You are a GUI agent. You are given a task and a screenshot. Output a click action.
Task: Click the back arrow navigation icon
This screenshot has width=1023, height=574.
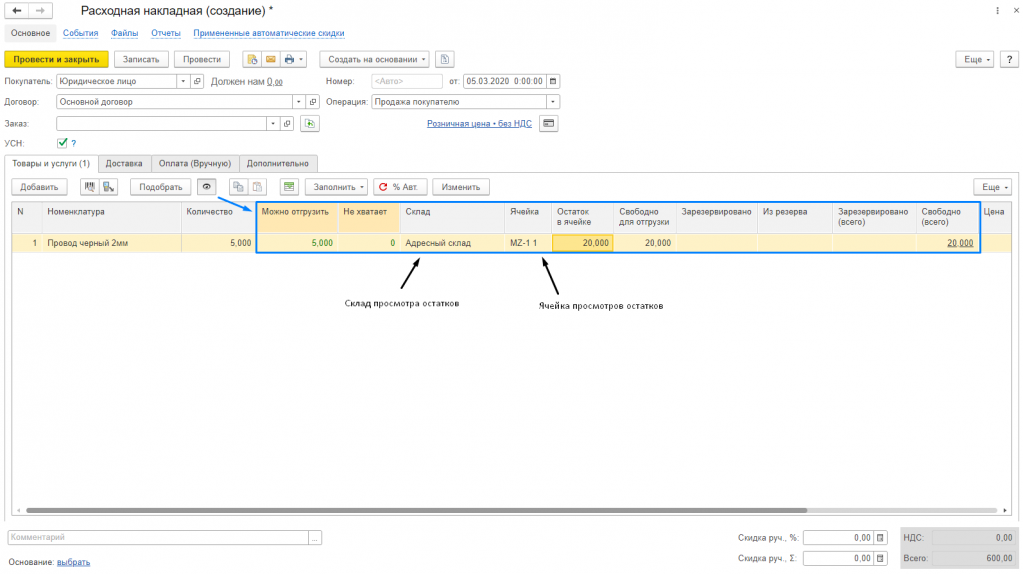(17, 10)
